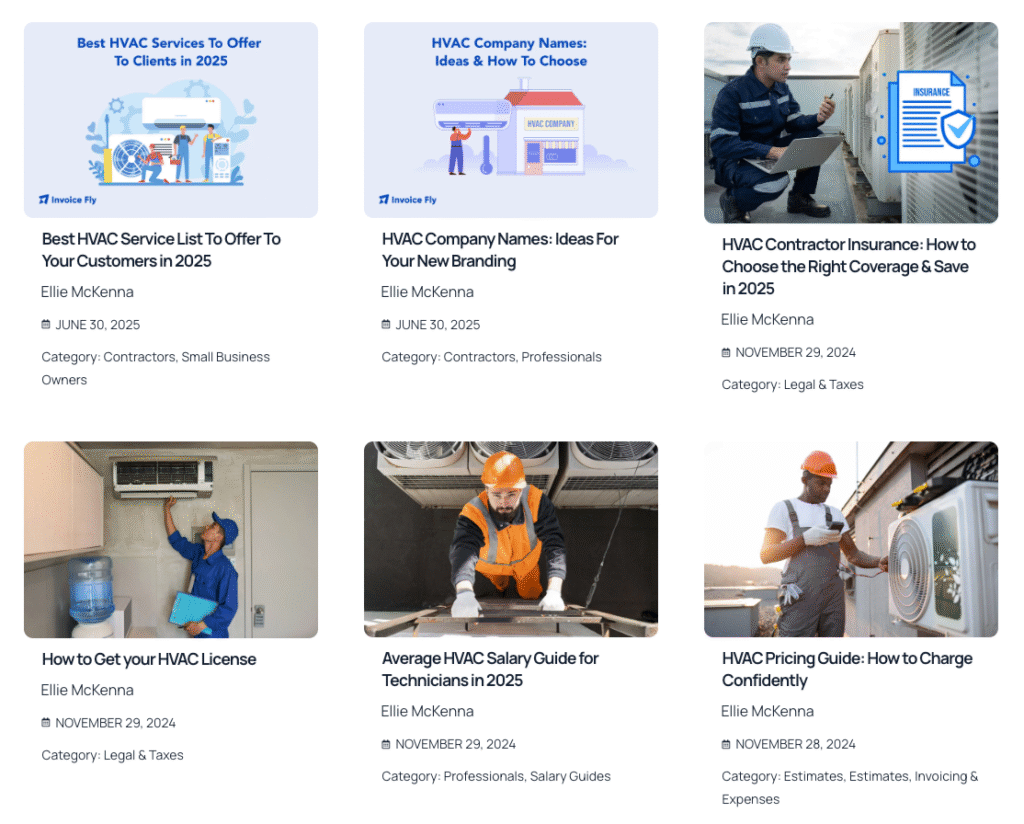The width and height of the screenshot is (1024, 824).
Task: Click Invoice Fly logo on Company Names thumbnail
Action: point(408,200)
